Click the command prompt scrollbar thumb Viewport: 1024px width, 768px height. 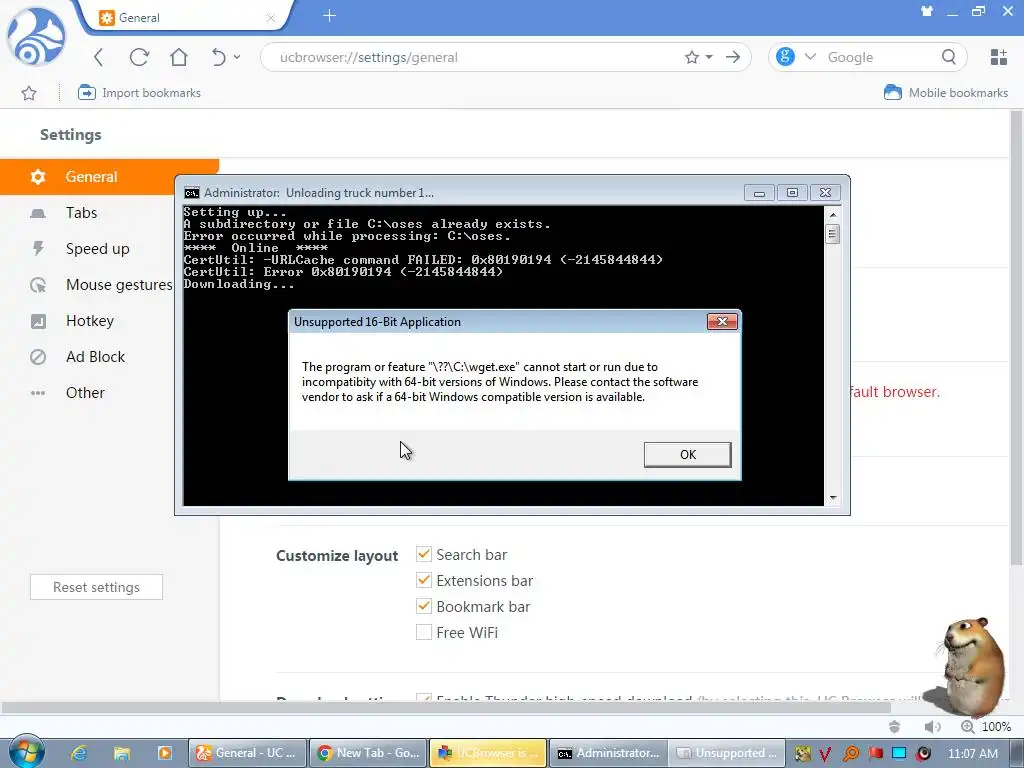(833, 234)
